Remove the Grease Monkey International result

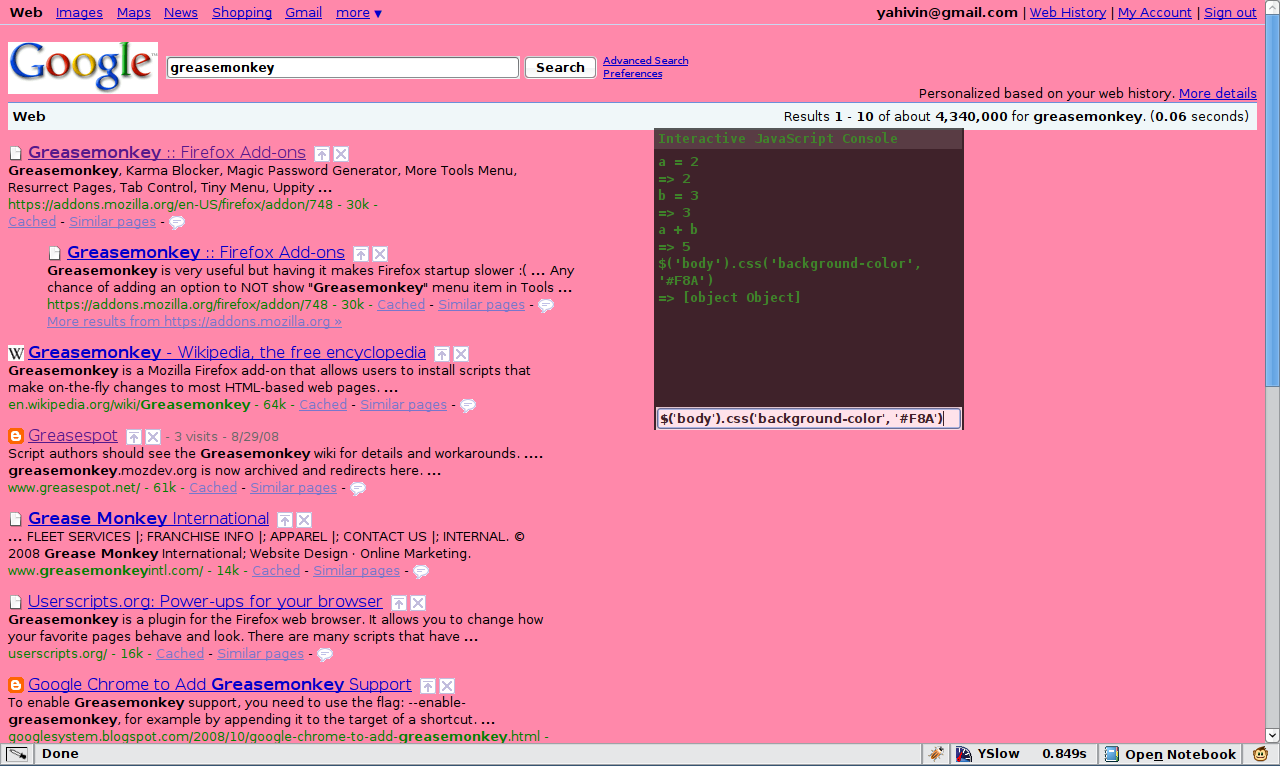click(x=304, y=520)
